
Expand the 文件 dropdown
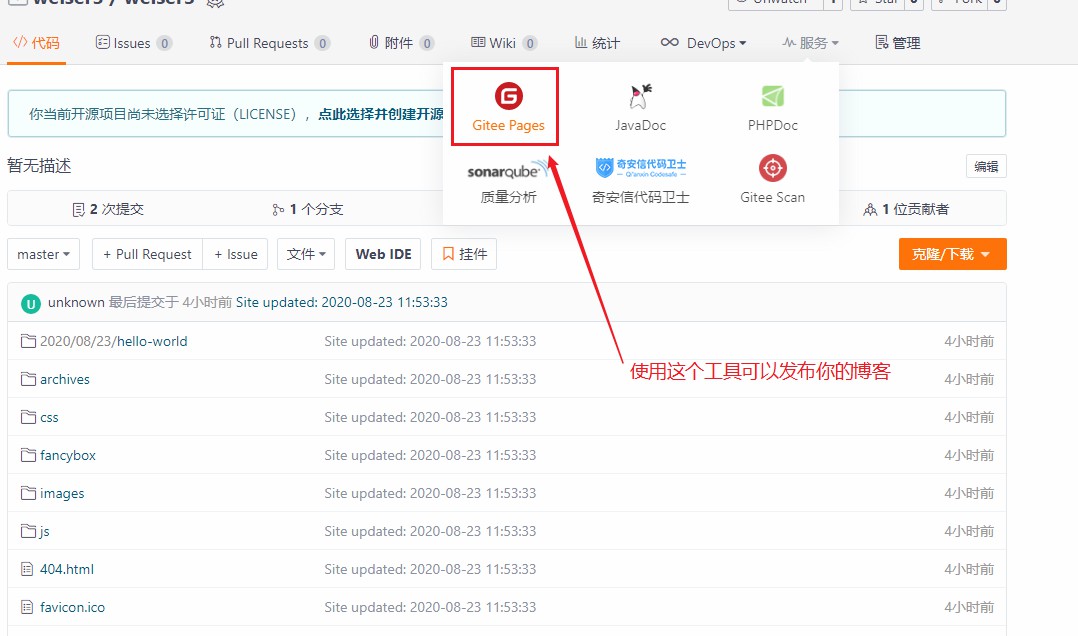click(306, 254)
